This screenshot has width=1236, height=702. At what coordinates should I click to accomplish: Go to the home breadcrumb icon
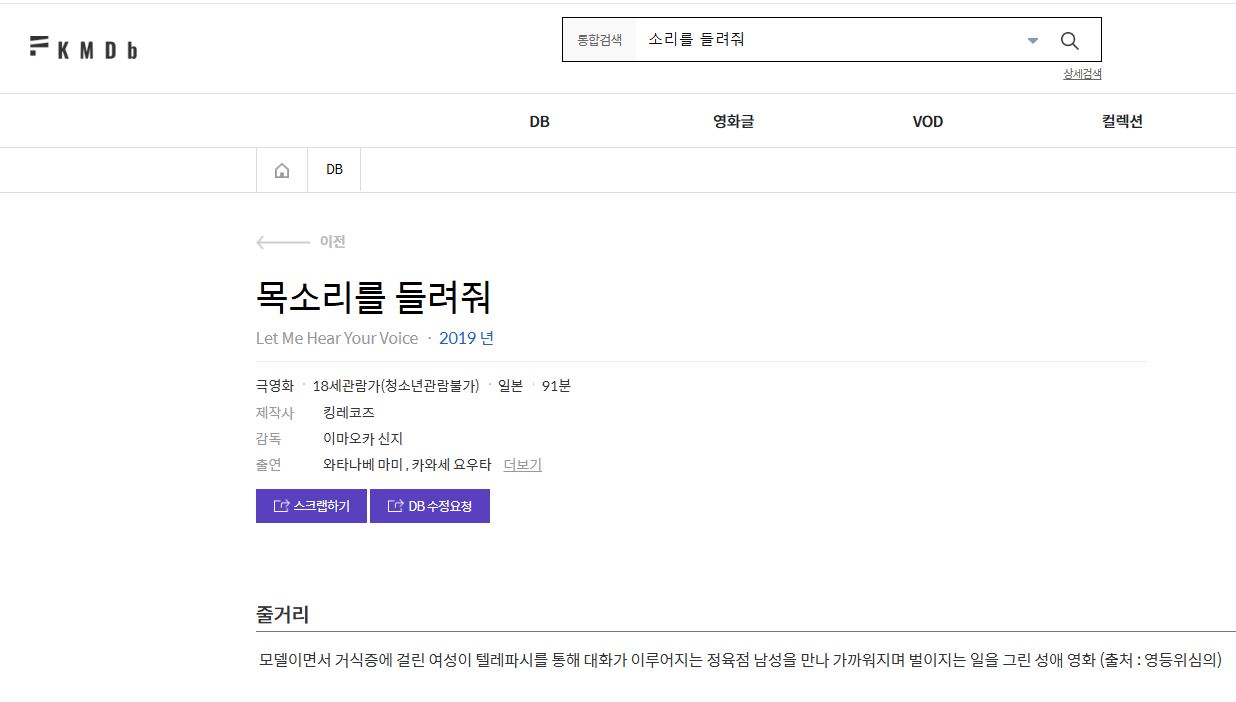tap(282, 170)
